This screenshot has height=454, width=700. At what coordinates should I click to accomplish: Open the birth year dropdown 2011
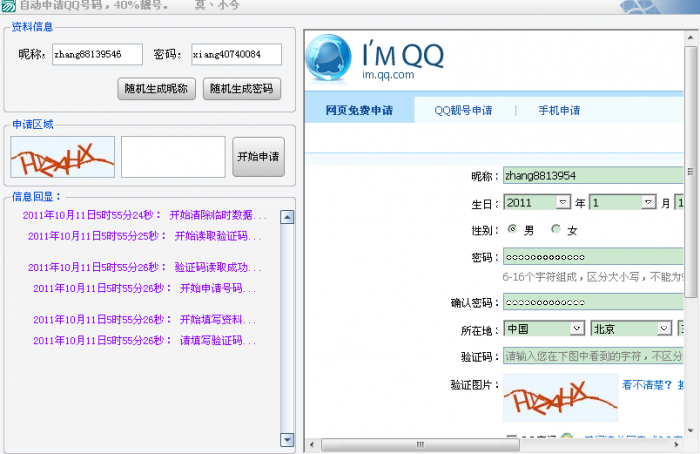[x=537, y=203]
